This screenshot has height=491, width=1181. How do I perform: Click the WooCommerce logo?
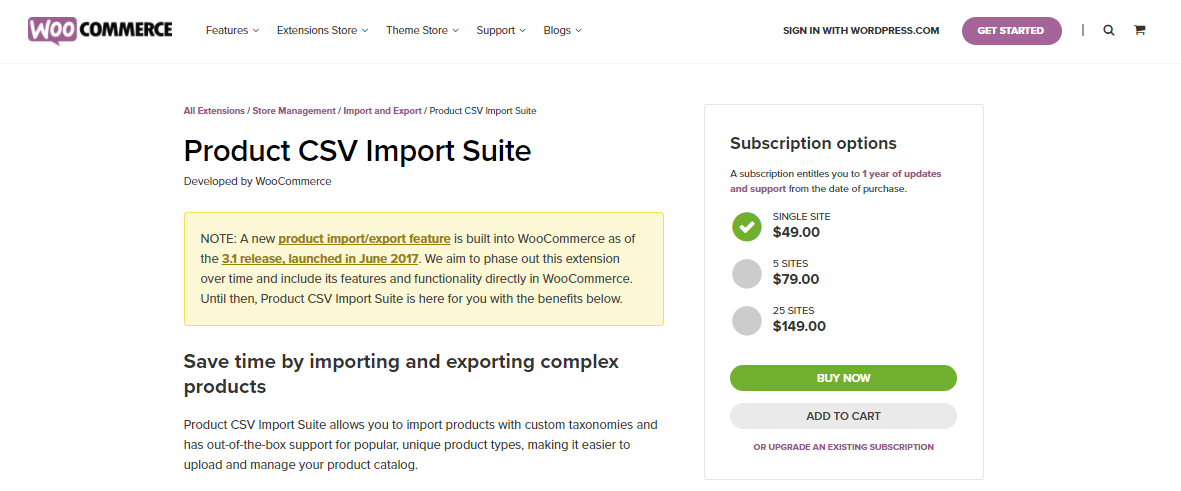pyautogui.click(x=100, y=30)
